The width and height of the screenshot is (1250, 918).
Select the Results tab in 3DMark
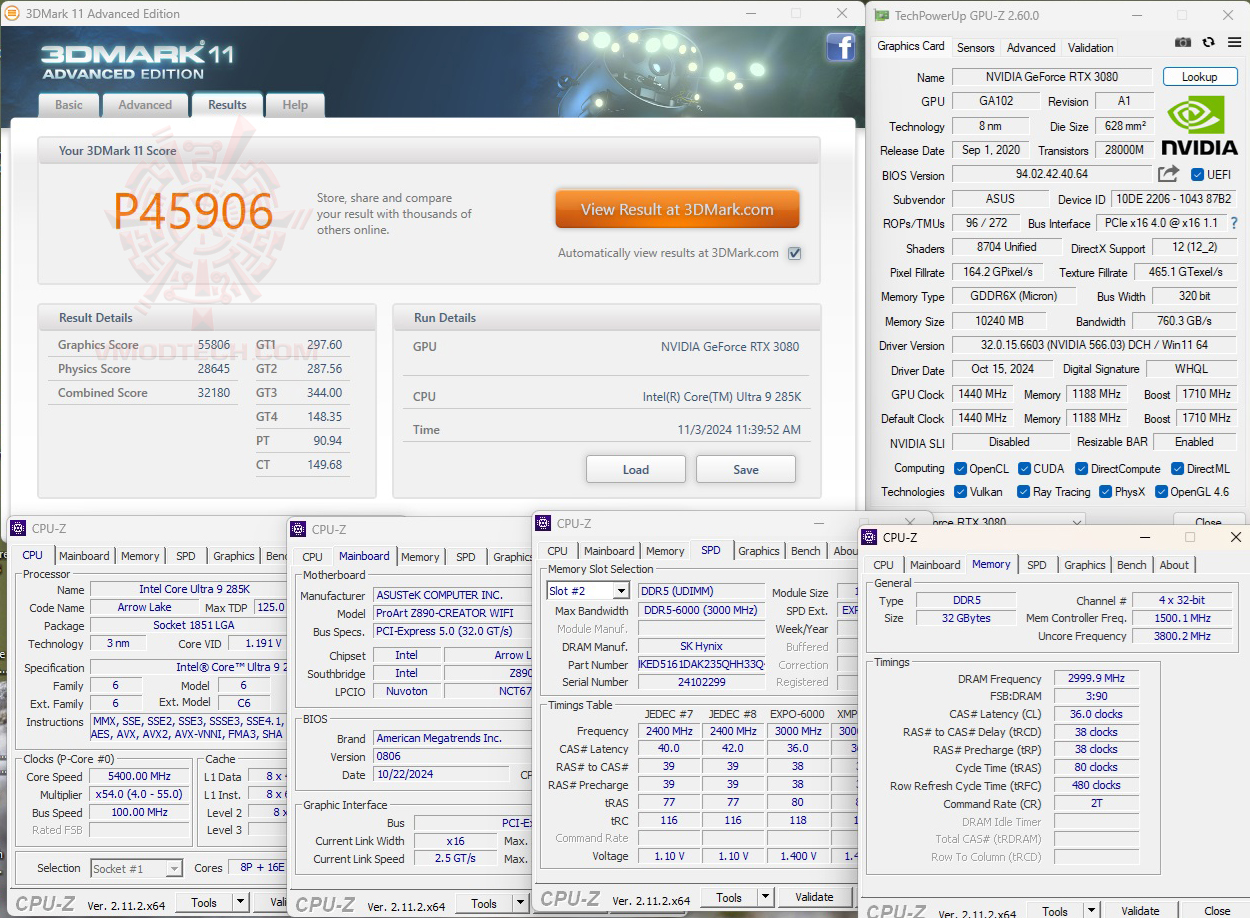coord(227,104)
